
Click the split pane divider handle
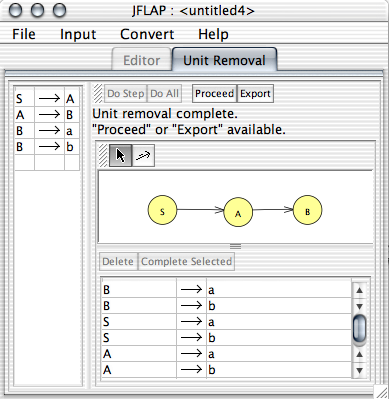coord(235,247)
